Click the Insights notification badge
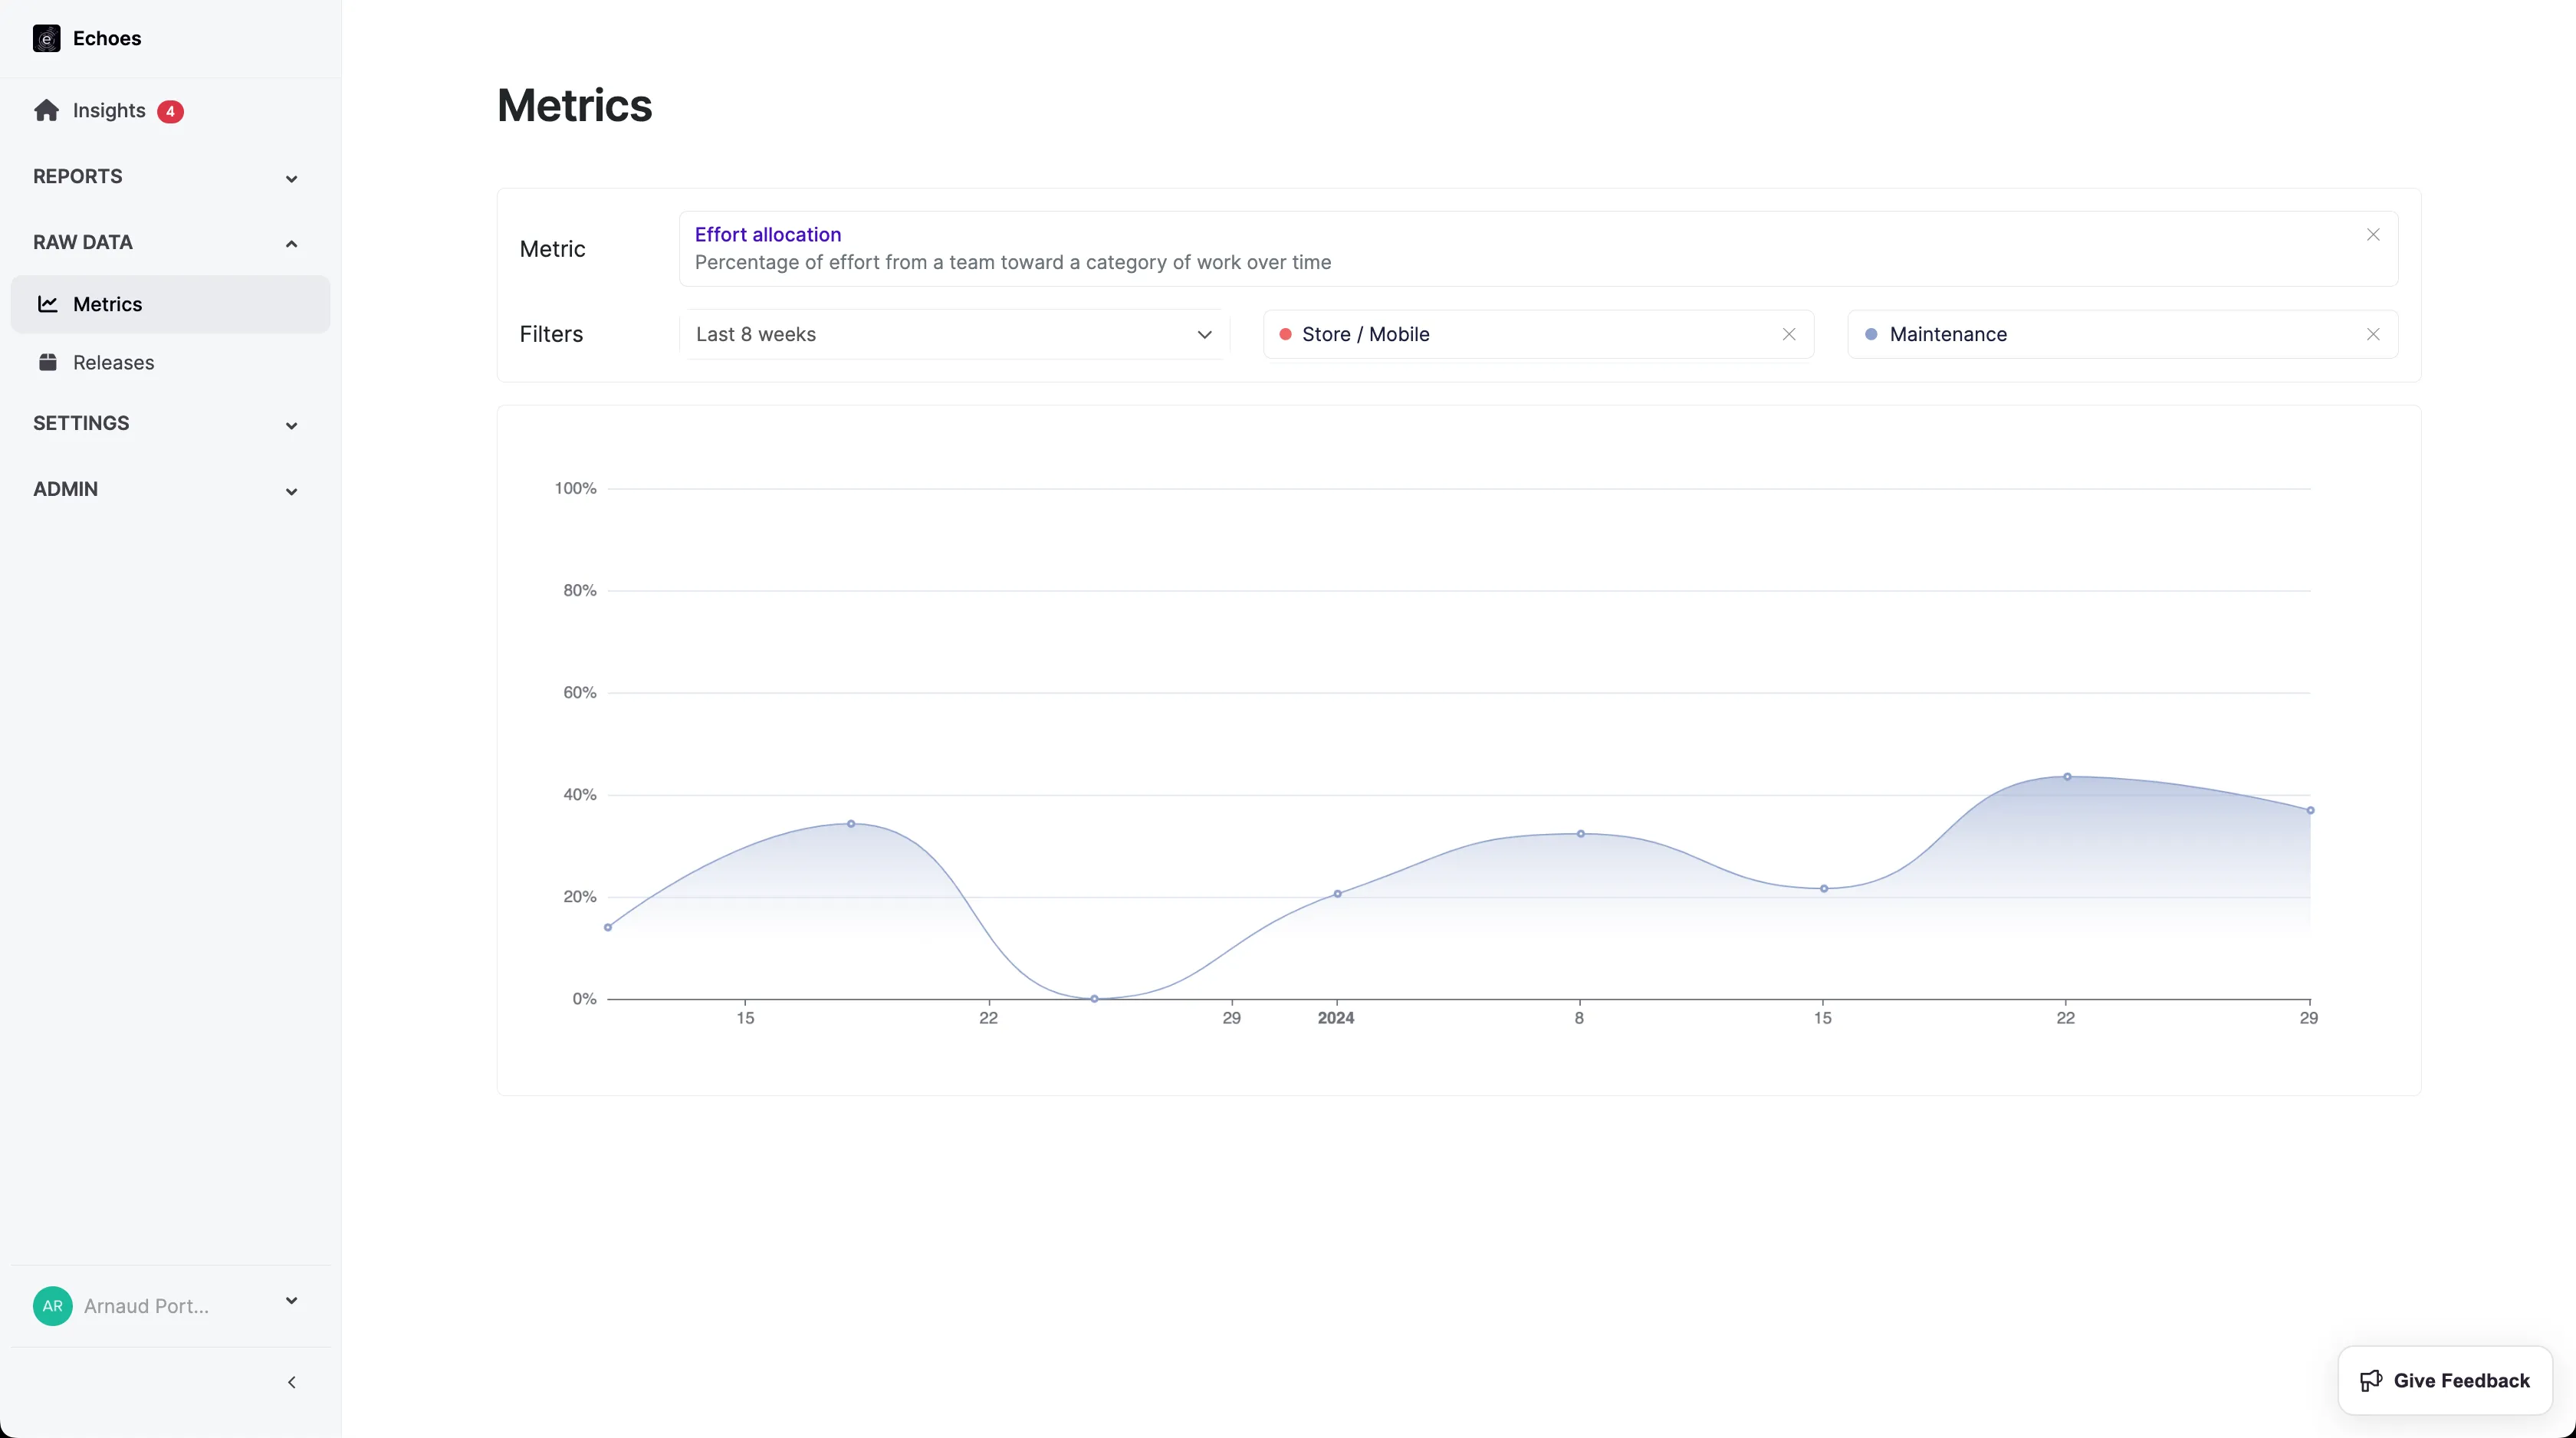 pos(170,111)
